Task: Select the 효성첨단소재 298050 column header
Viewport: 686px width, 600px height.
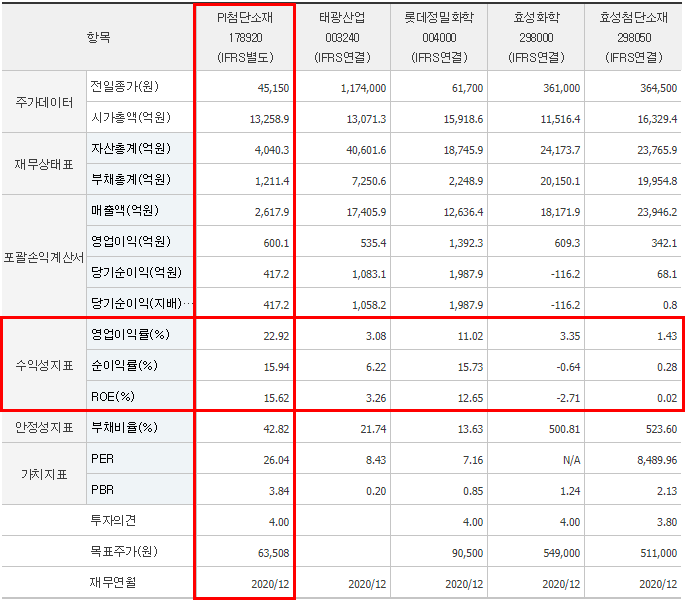Action: click(634, 38)
